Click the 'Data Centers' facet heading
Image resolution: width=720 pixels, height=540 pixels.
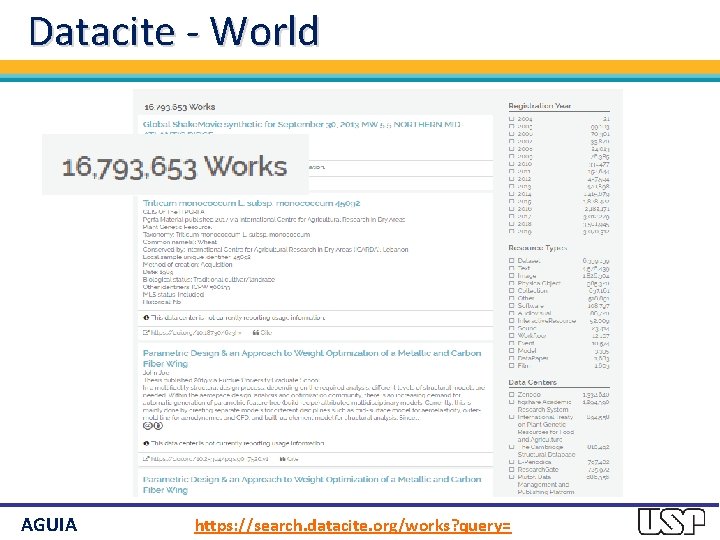pyautogui.click(x=532, y=382)
